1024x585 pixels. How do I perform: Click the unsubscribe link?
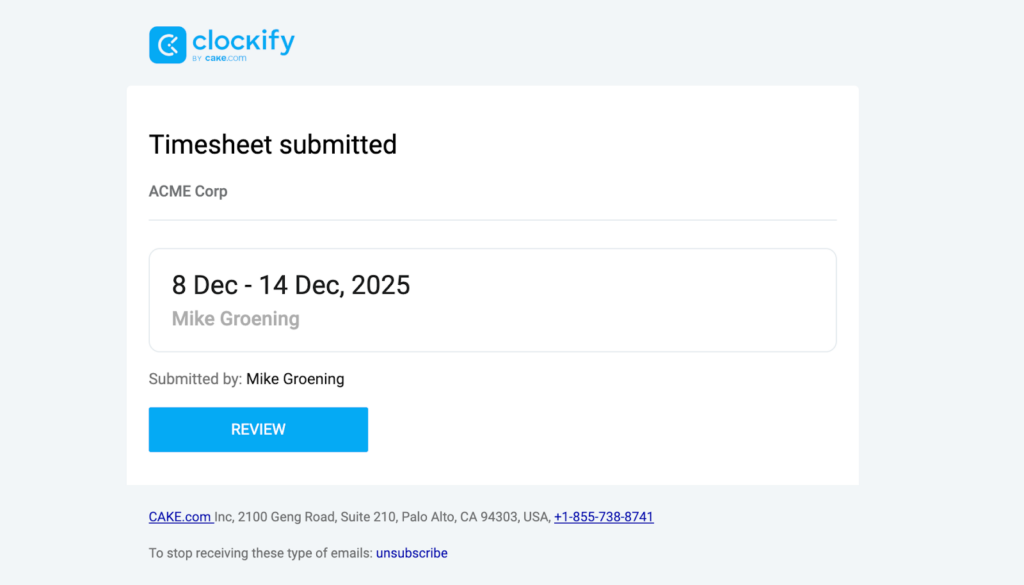pyautogui.click(x=411, y=553)
